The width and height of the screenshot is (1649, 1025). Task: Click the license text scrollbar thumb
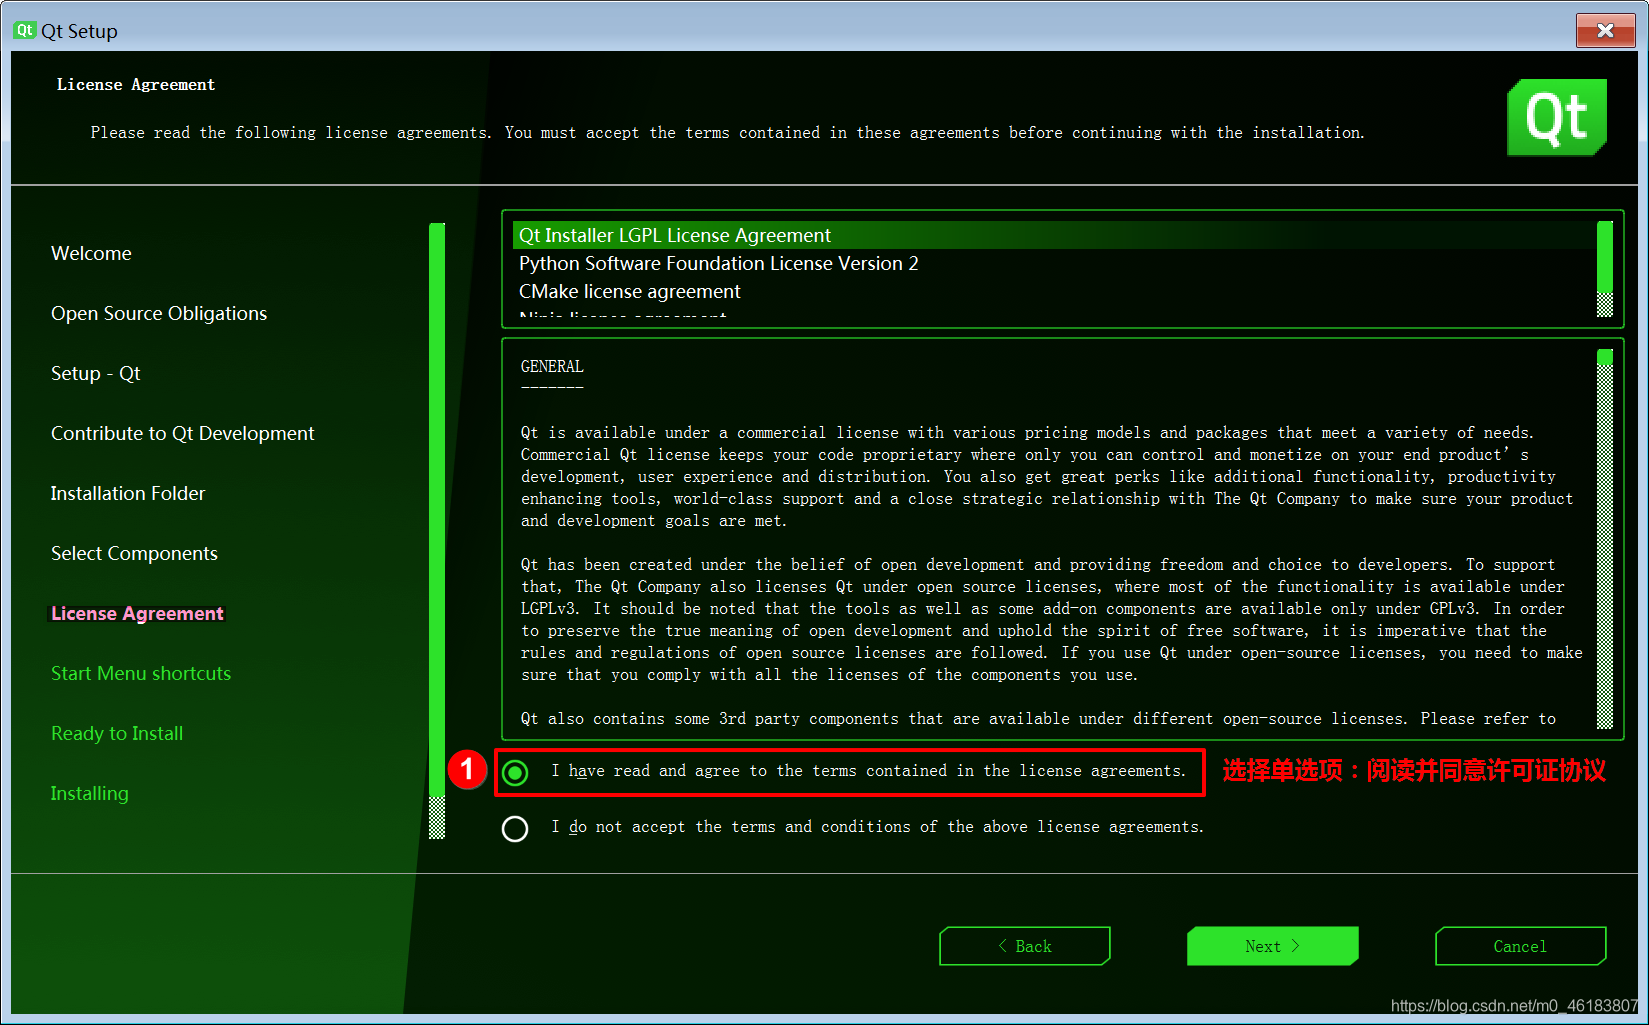click(1605, 357)
